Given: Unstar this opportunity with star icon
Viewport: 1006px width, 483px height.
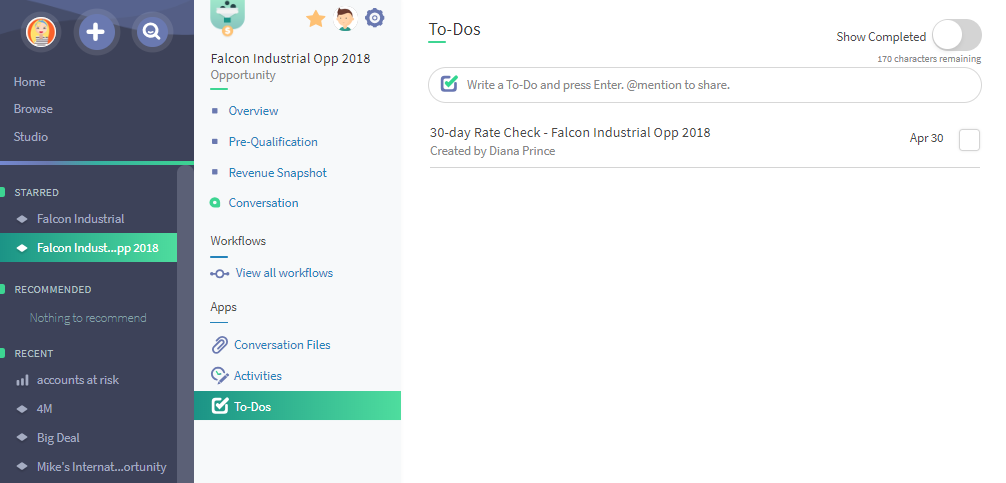Looking at the screenshot, I should pyautogui.click(x=316, y=19).
